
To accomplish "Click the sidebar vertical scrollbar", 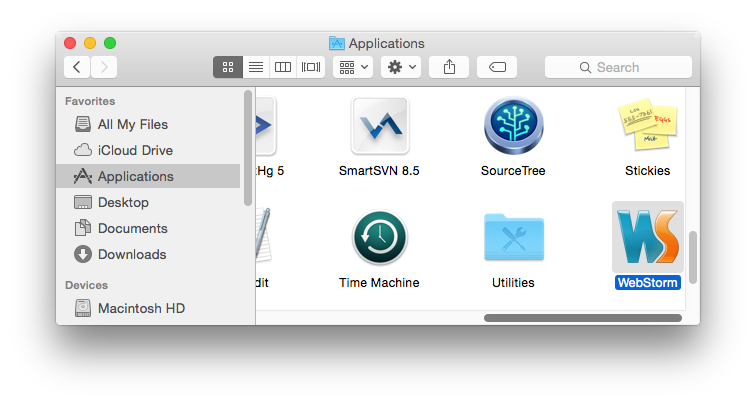I will pyautogui.click(x=248, y=148).
